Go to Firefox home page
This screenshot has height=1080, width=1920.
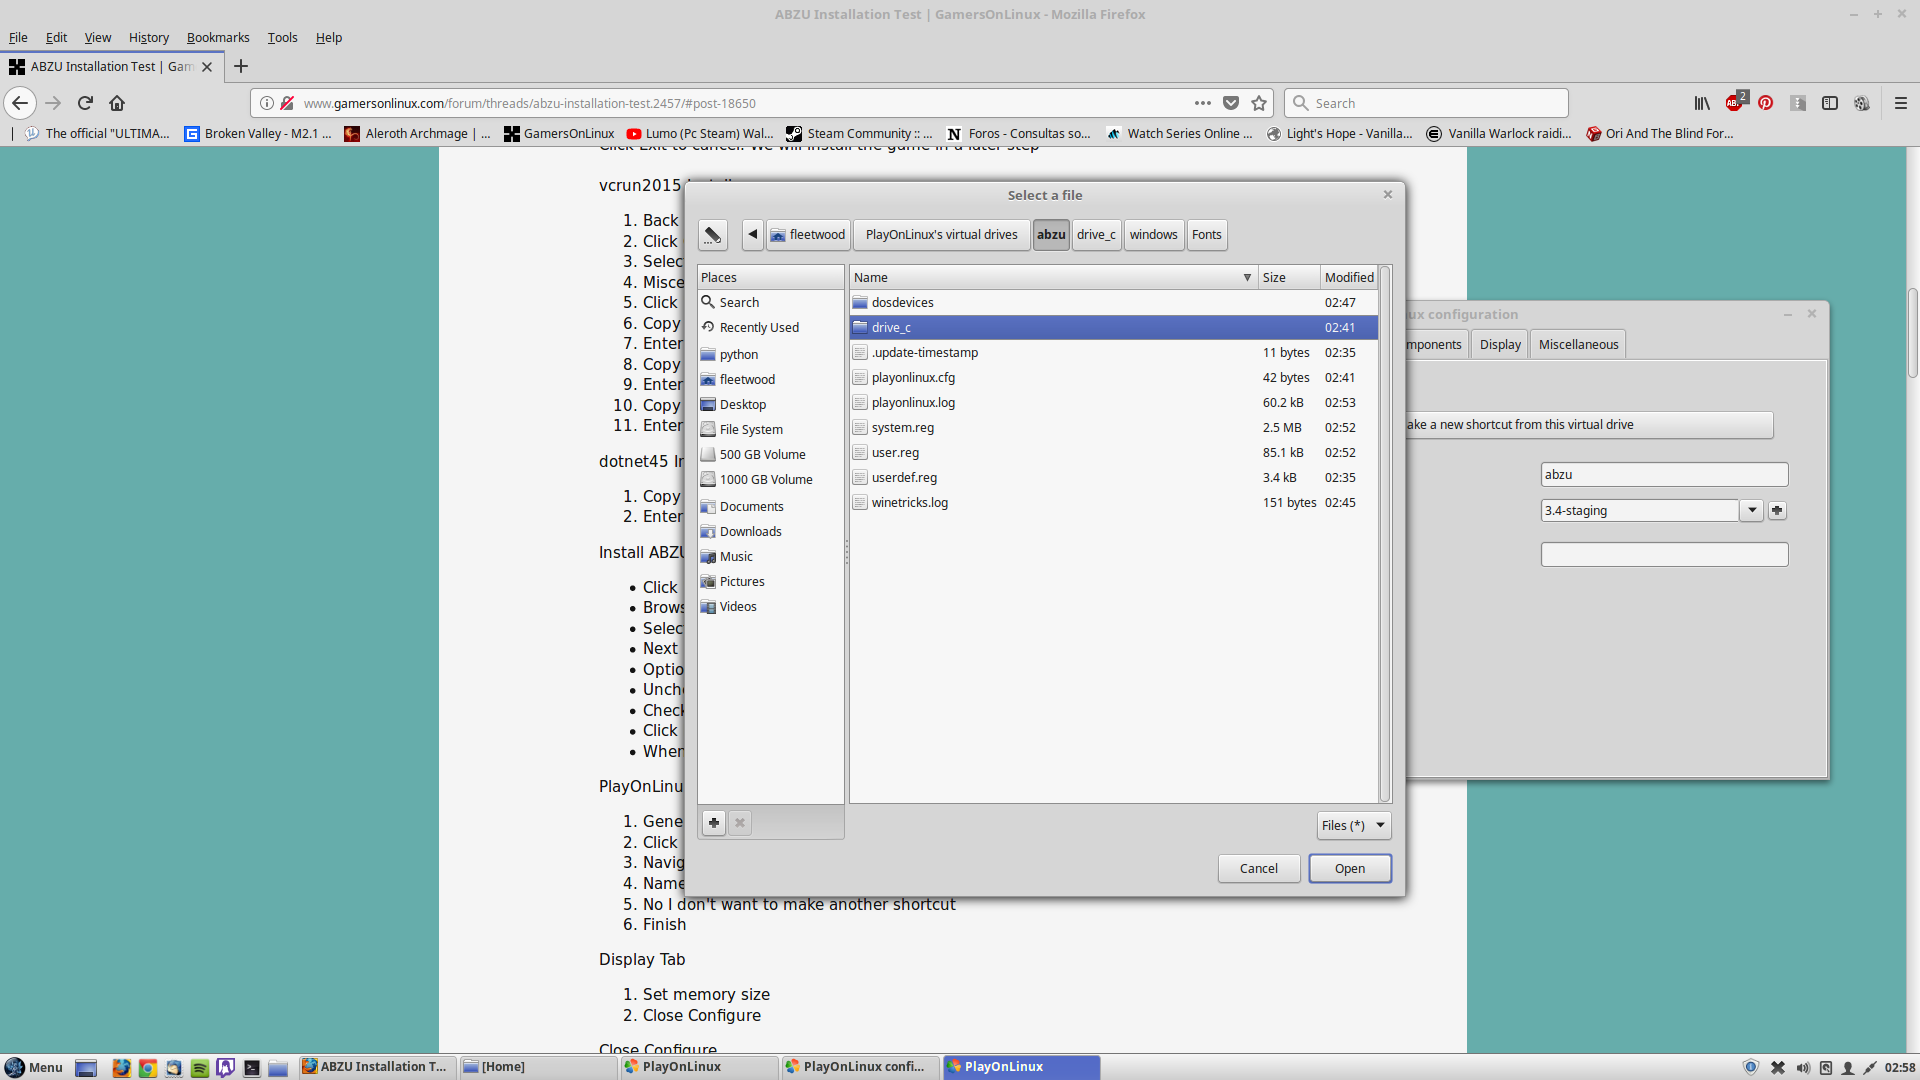117,103
